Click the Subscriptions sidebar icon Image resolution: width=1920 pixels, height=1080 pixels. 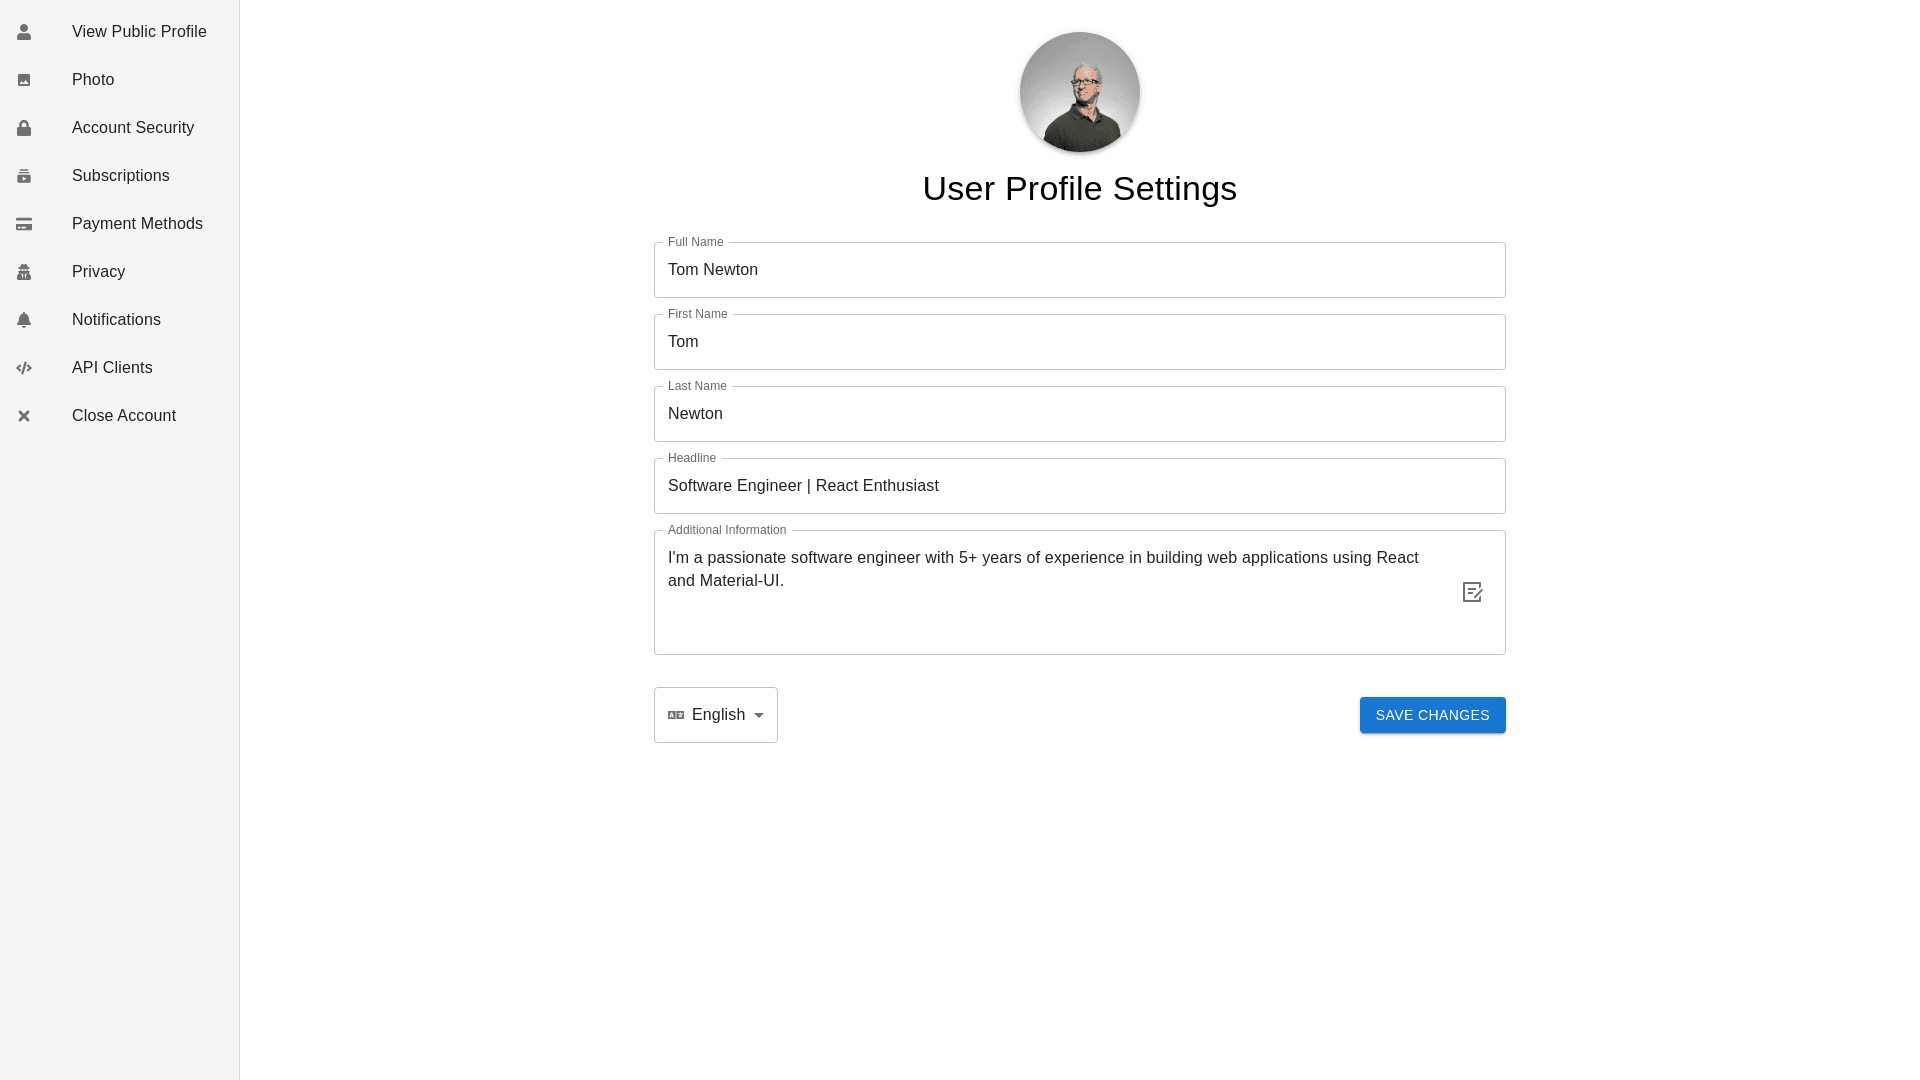tap(24, 176)
